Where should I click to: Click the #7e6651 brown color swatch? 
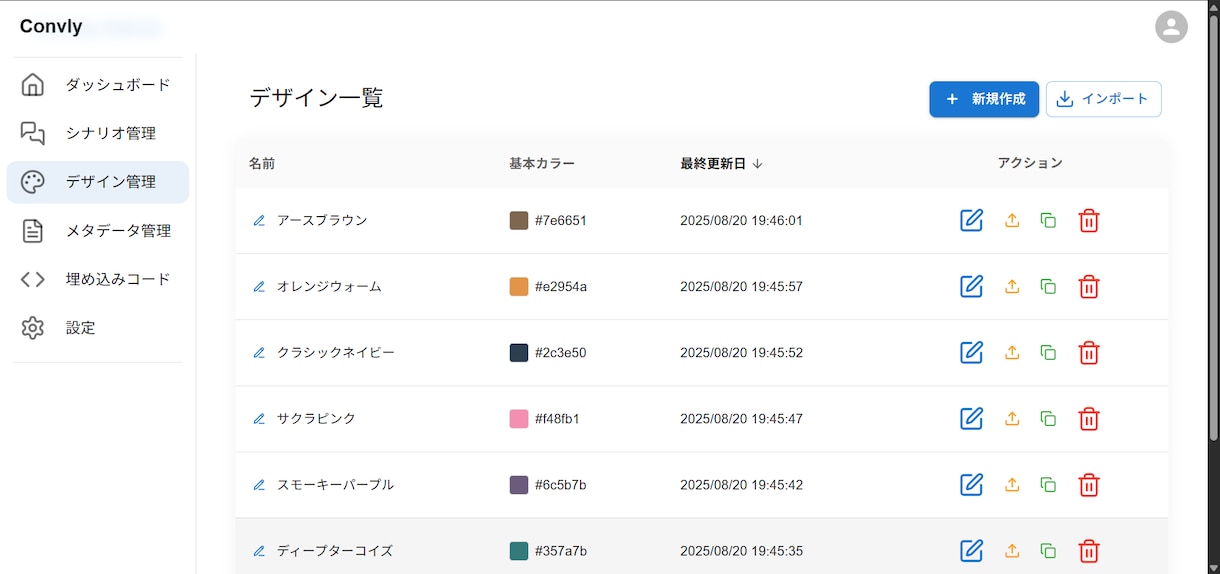point(519,220)
